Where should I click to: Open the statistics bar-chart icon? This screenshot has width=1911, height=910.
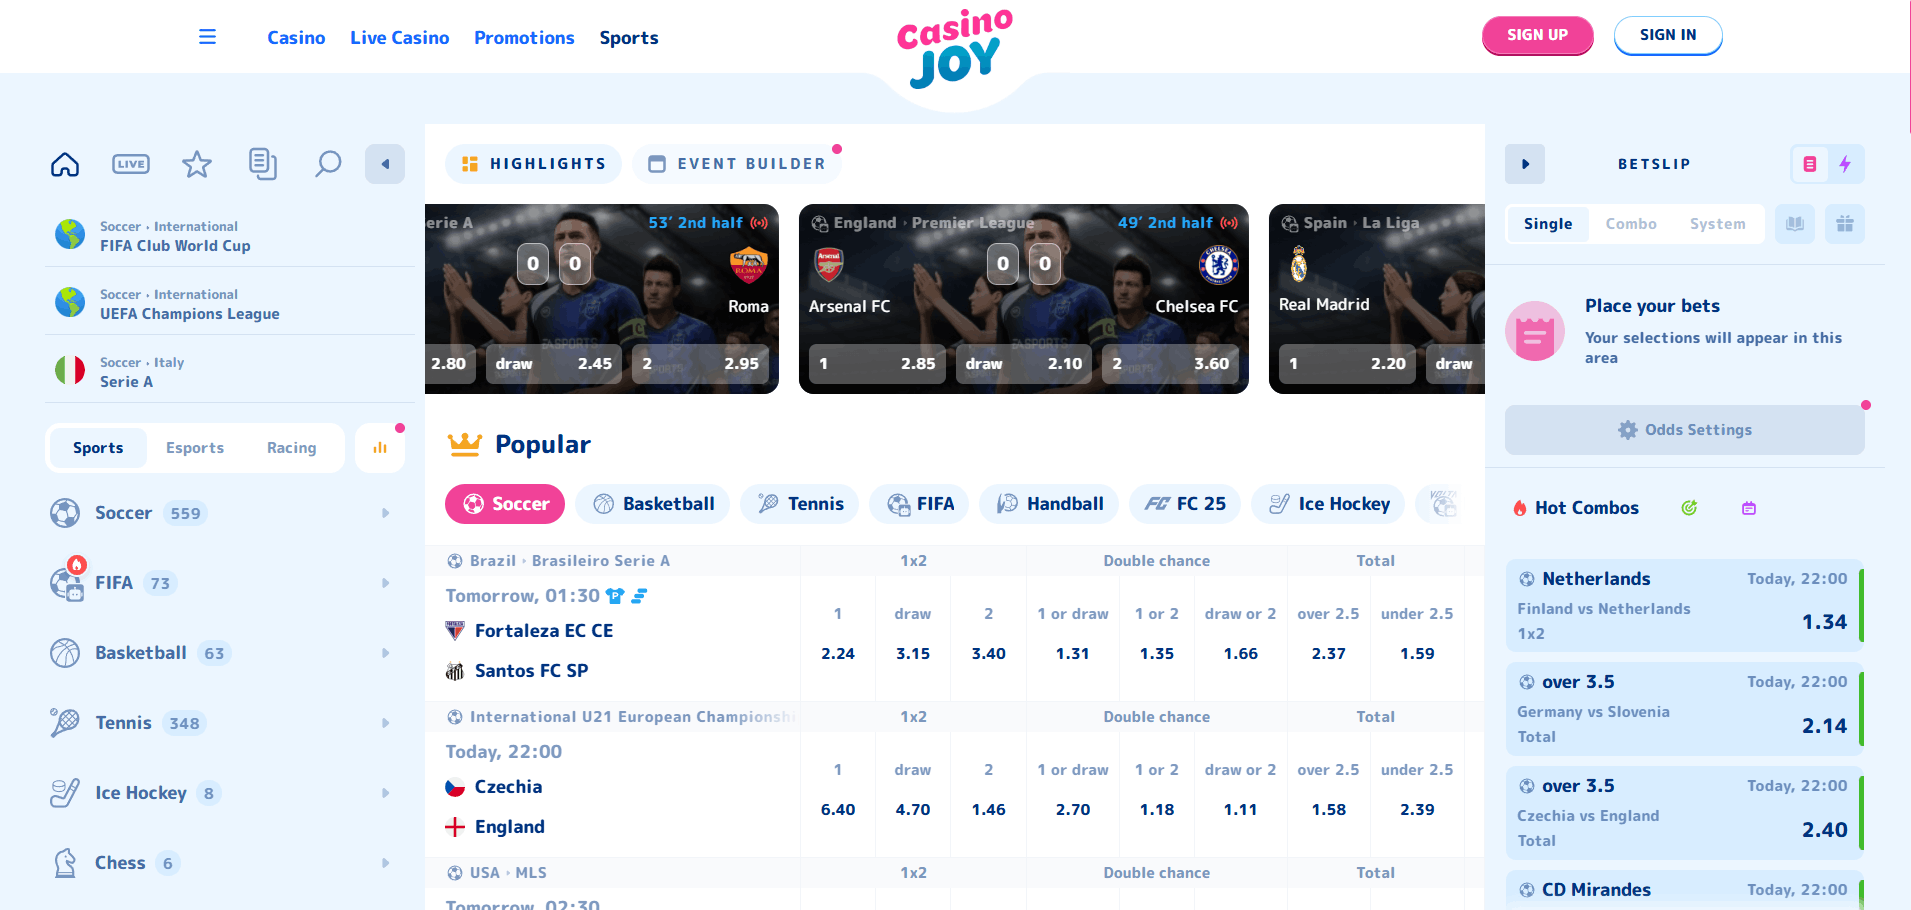point(380,448)
